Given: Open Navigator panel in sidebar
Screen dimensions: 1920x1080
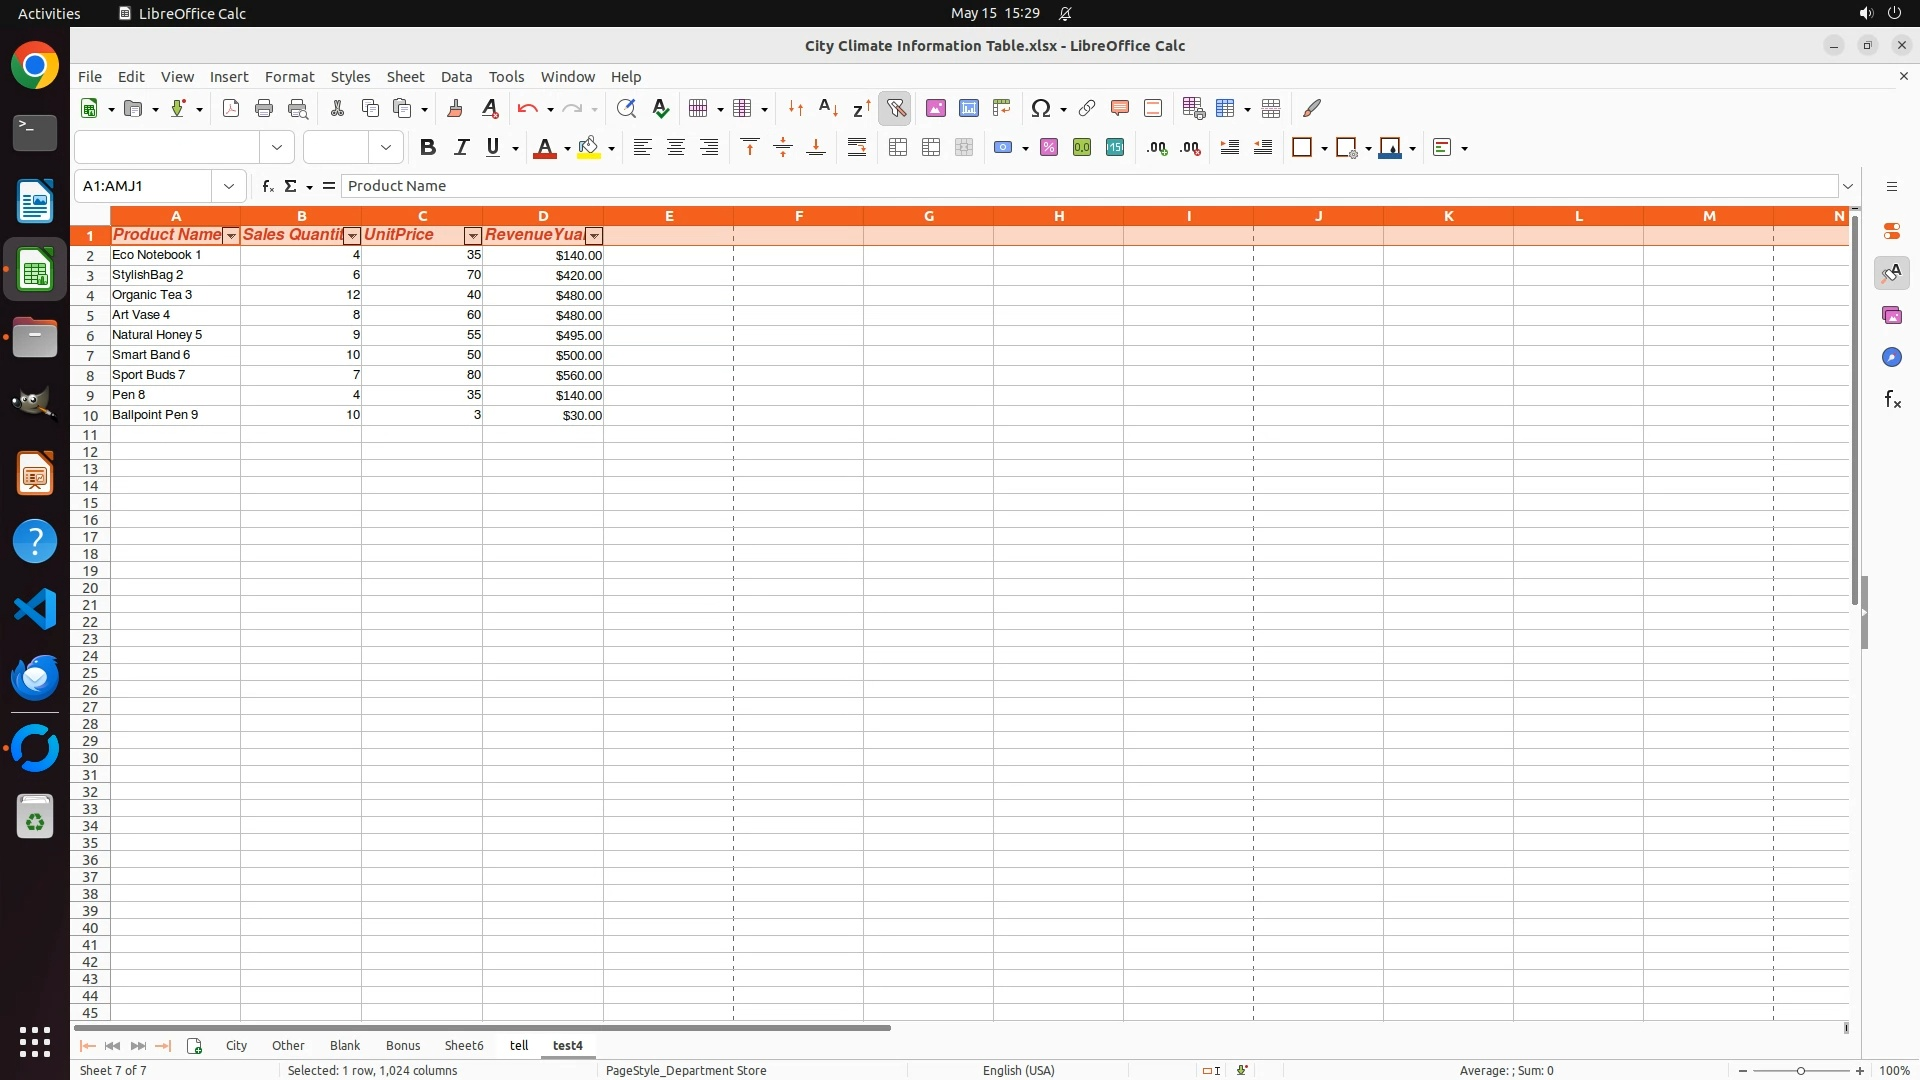Looking at the screenshot, I should click(1891, 358).
